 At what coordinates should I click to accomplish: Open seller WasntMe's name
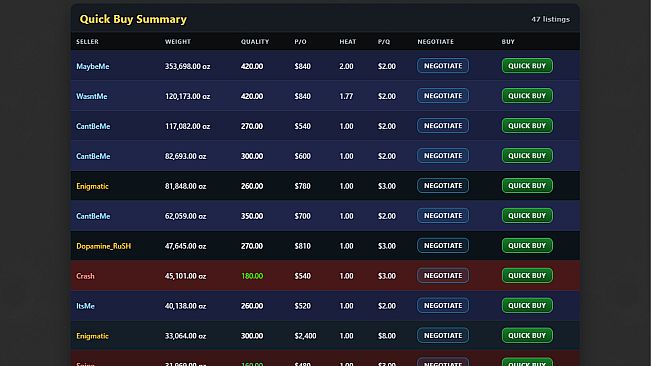tap(92, 96)
